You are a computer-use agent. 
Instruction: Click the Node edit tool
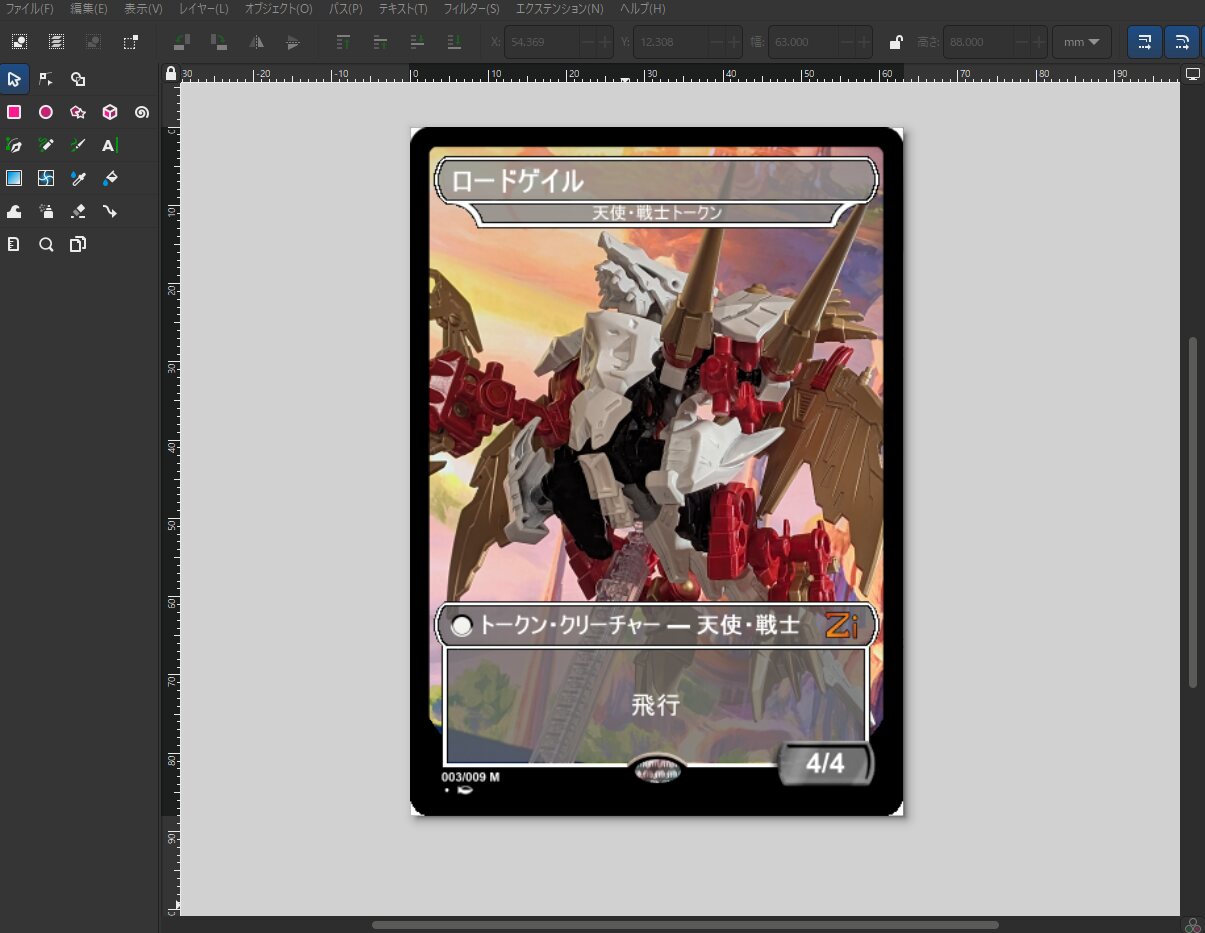[46, 79]
